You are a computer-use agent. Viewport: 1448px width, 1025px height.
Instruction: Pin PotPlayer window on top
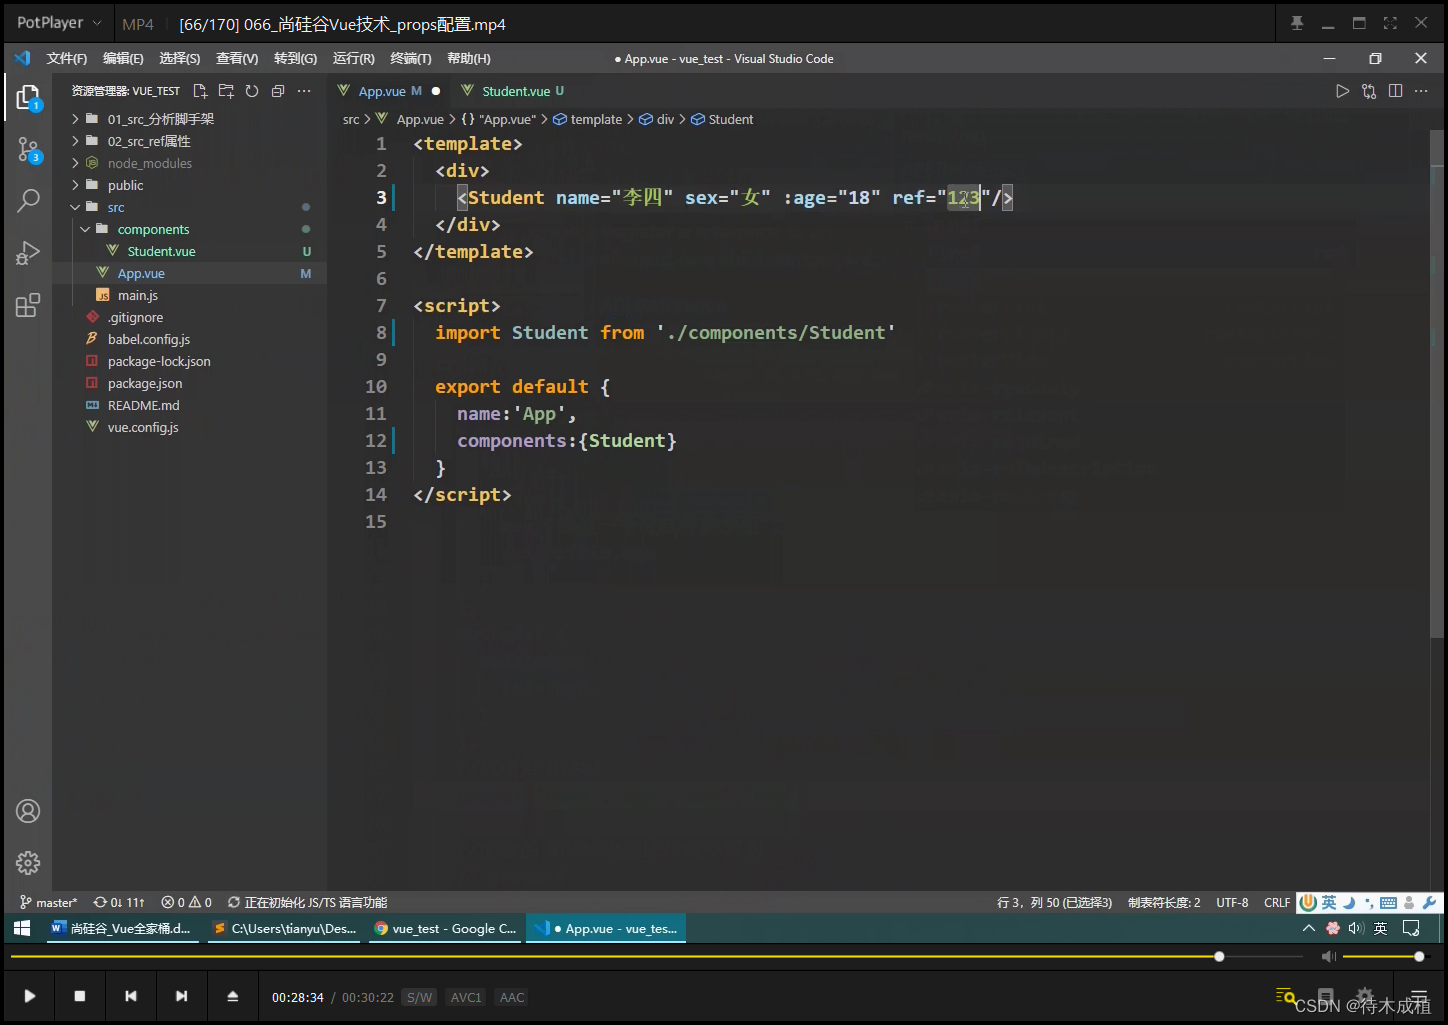pyautogui.click(x=1297, y=23)
